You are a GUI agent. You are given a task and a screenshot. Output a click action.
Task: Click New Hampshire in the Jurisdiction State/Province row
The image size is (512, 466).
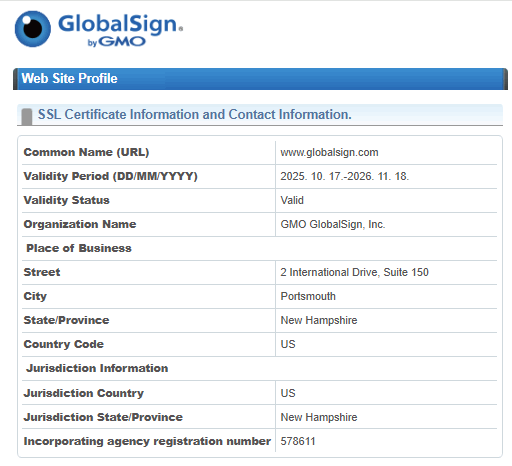click(319, 417)
